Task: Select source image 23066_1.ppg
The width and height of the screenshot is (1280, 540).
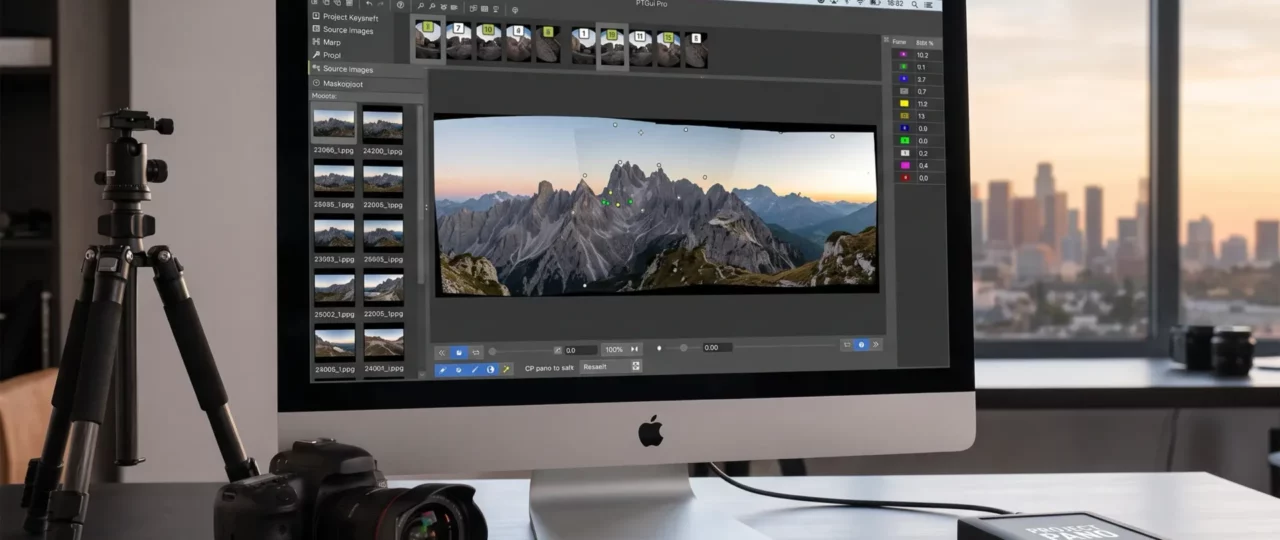Action: coord(334,130)
